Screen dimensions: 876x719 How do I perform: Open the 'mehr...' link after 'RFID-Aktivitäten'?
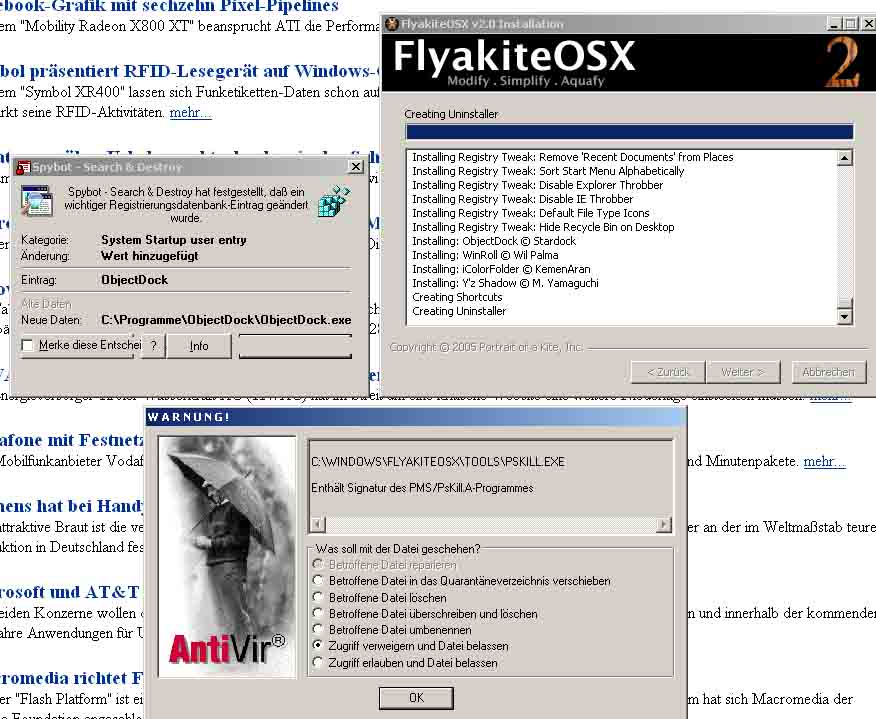191,112
